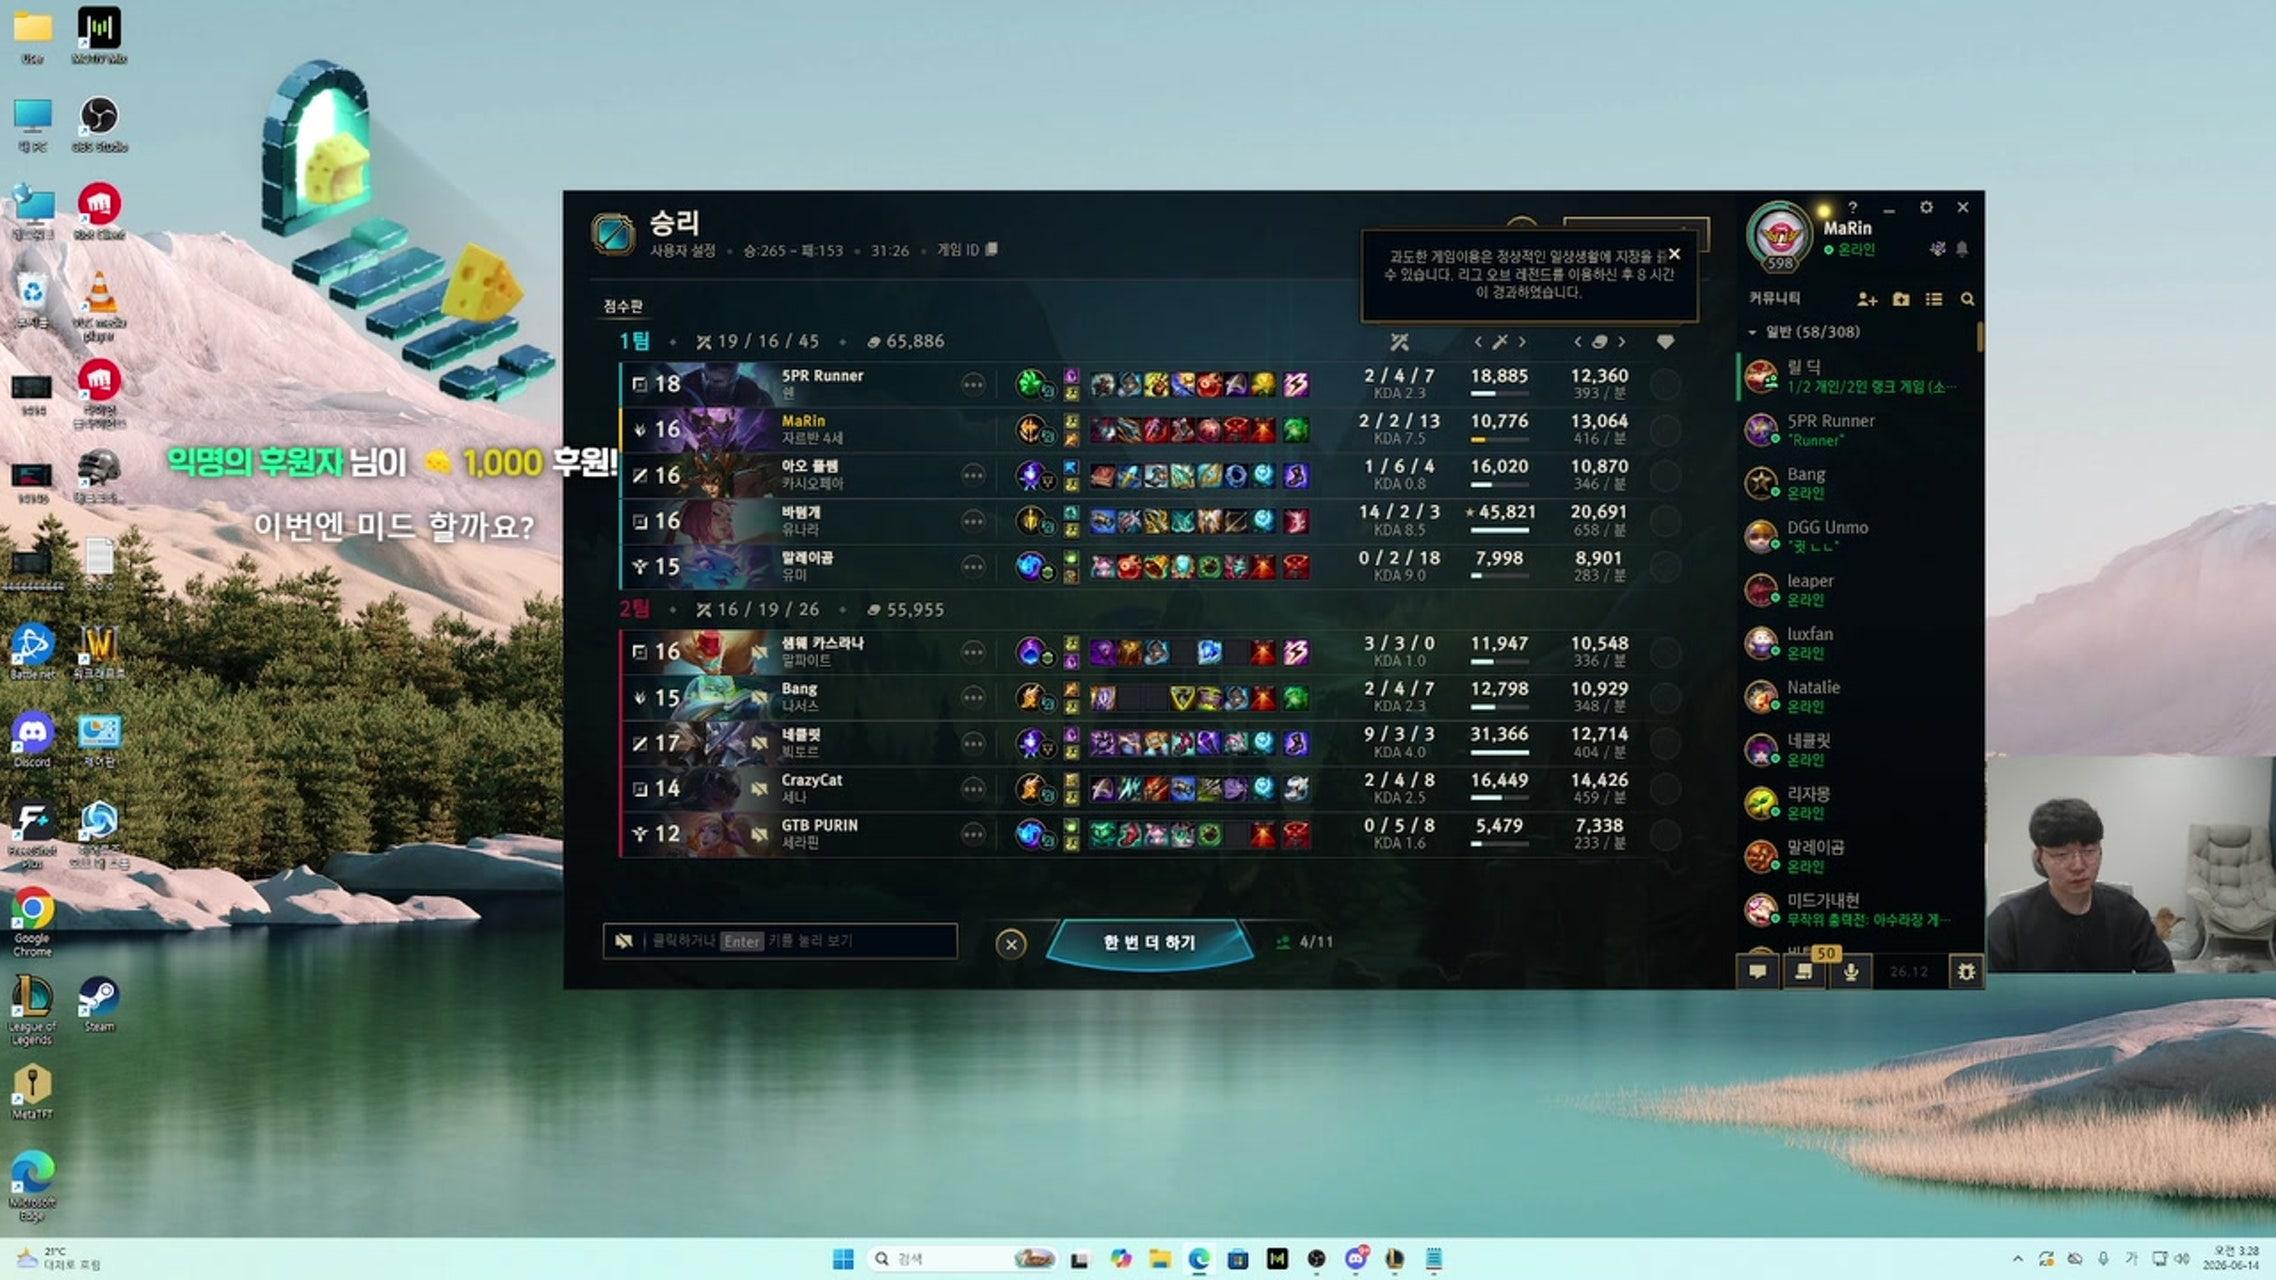Open options menu for 말레이곰 scoreboard row
This screenshot has width=2276, height=1280.
point(973,567)
